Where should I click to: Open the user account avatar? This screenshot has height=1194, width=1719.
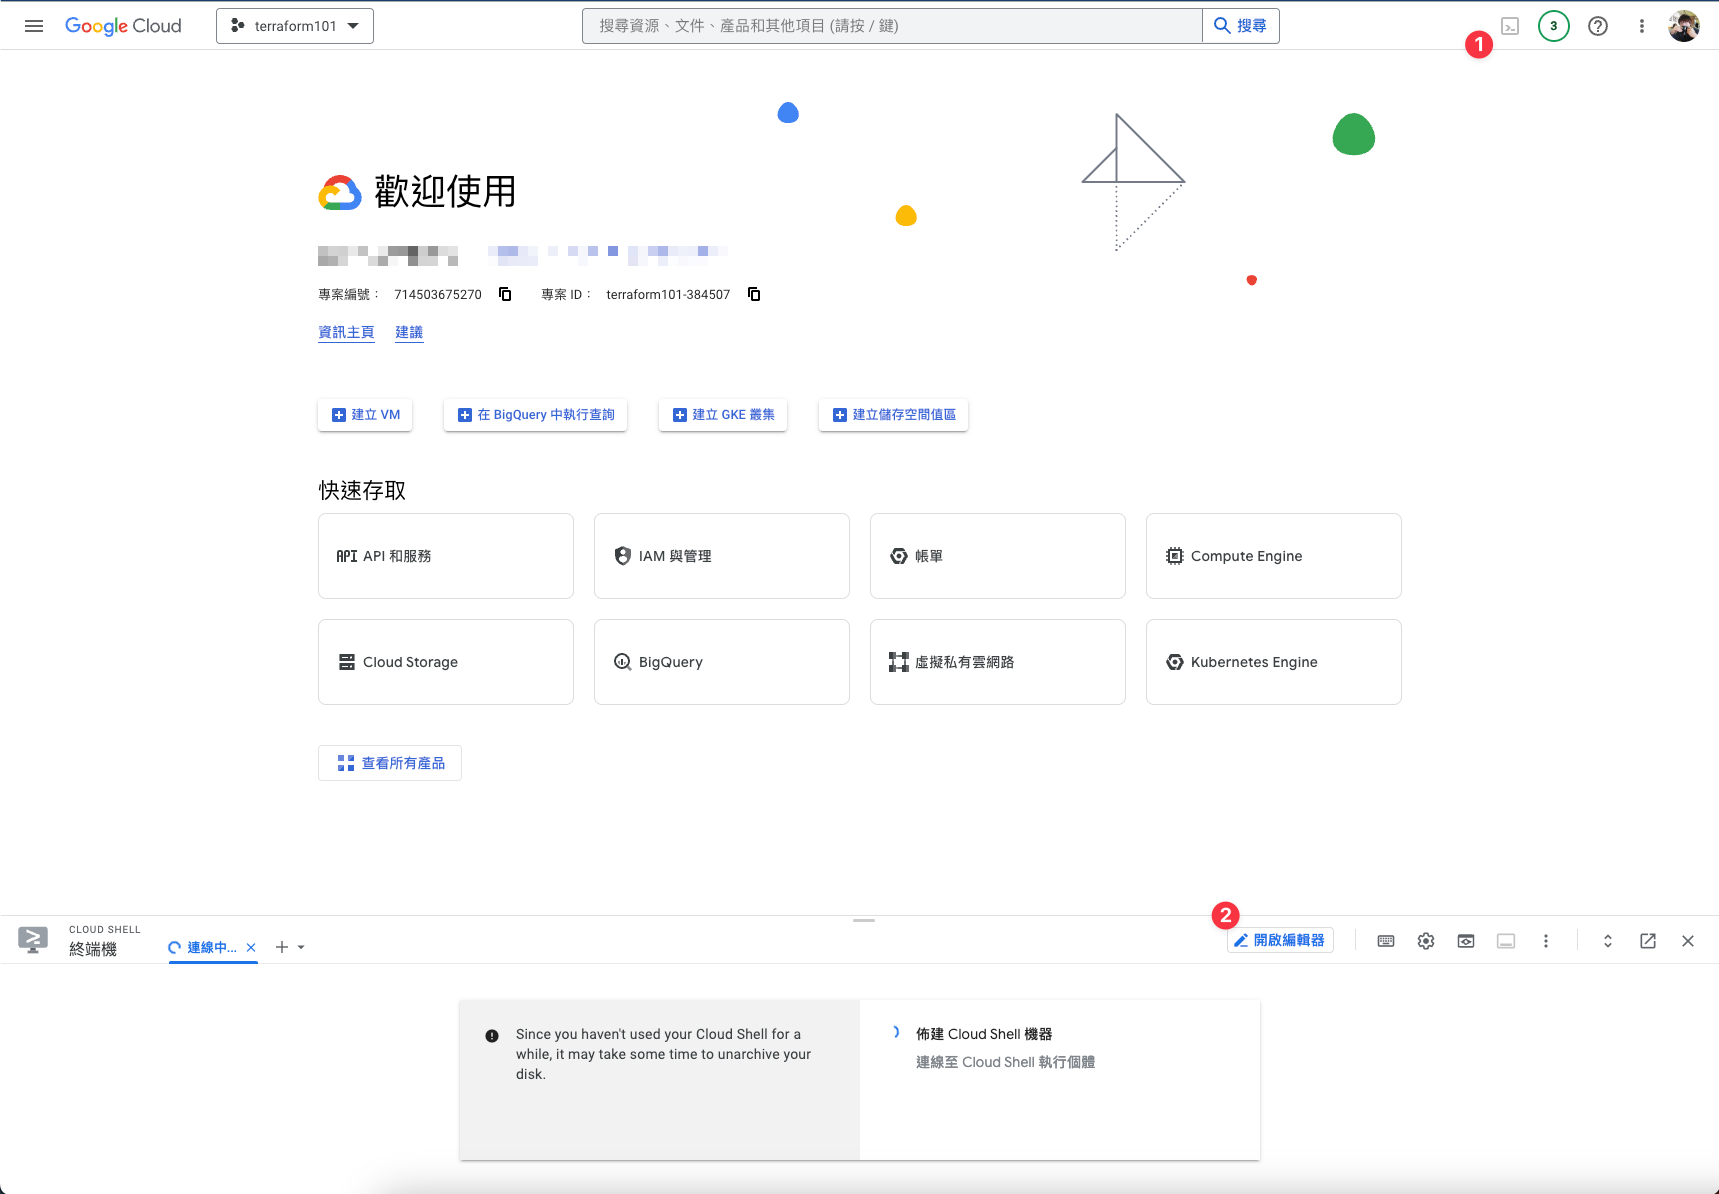click(x=1684, y=26)
